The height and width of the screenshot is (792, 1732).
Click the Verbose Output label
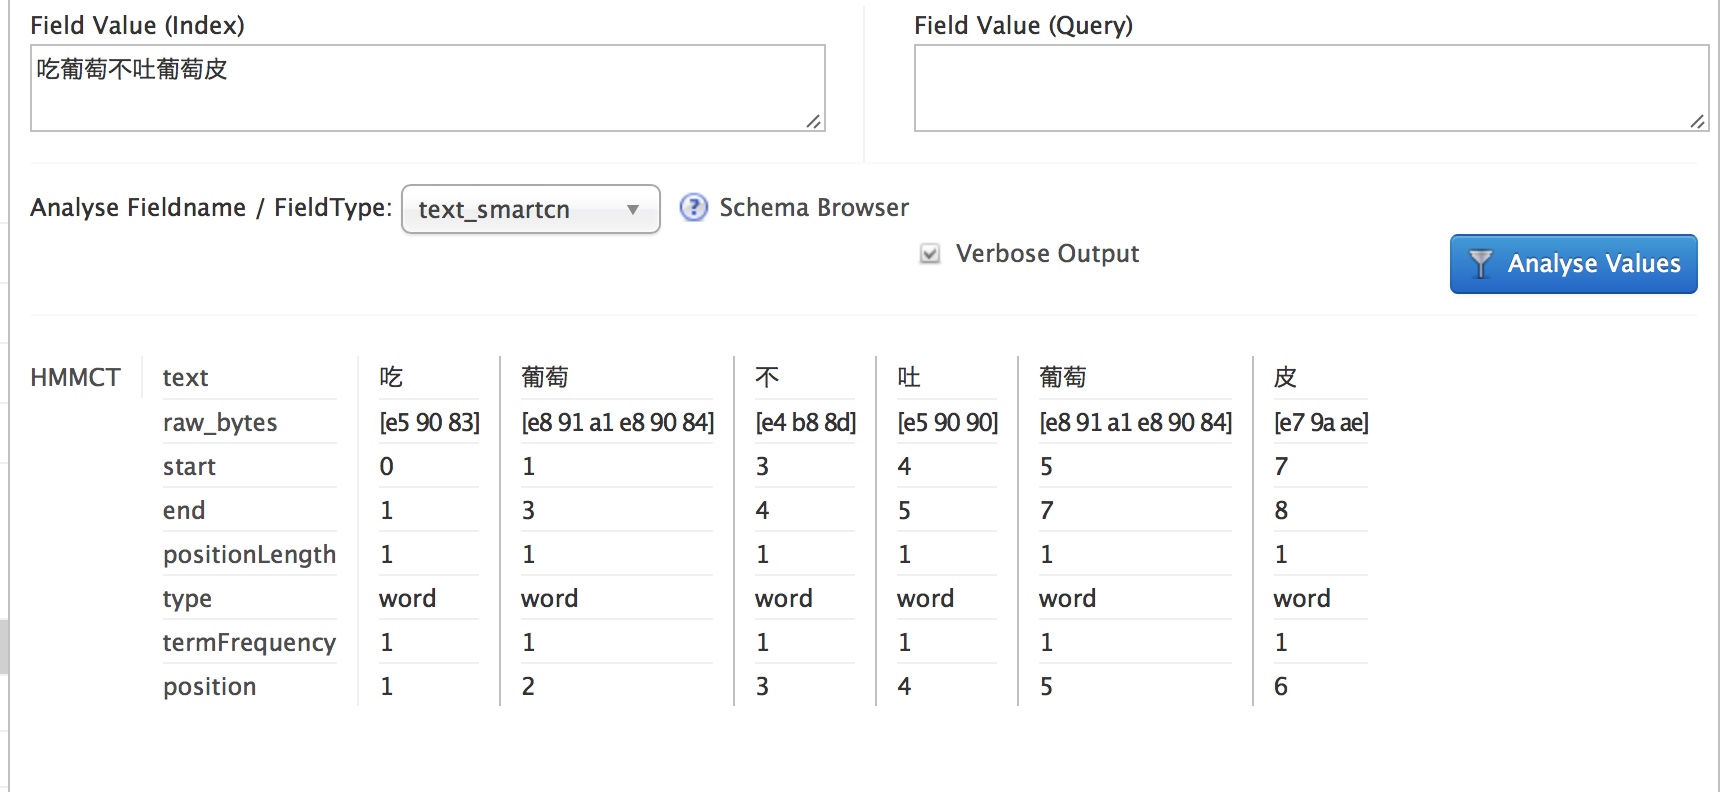1047,253
